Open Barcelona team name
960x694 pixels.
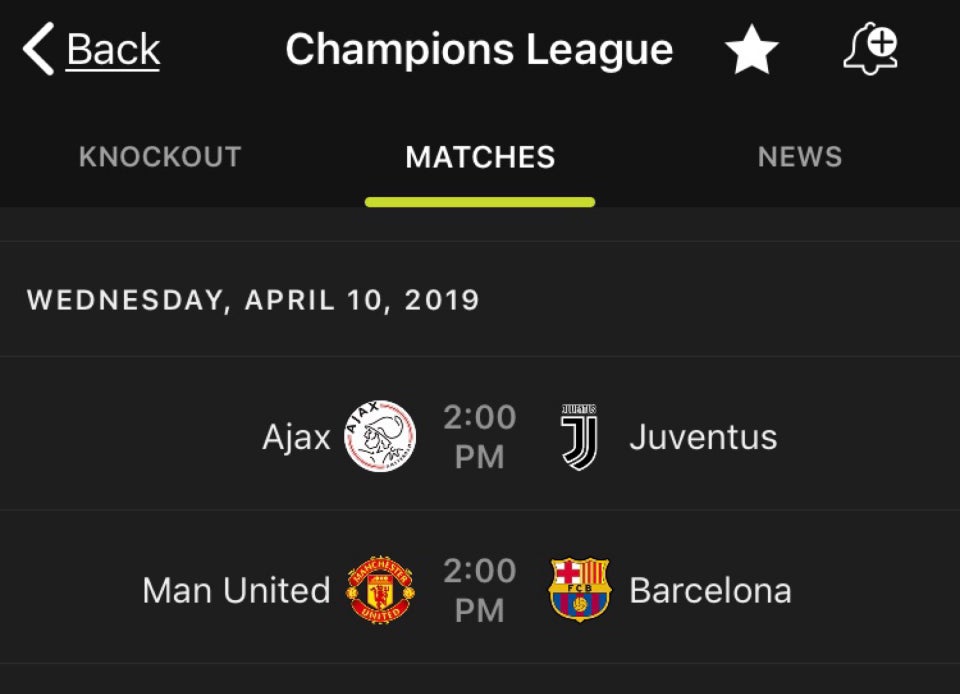710,591
